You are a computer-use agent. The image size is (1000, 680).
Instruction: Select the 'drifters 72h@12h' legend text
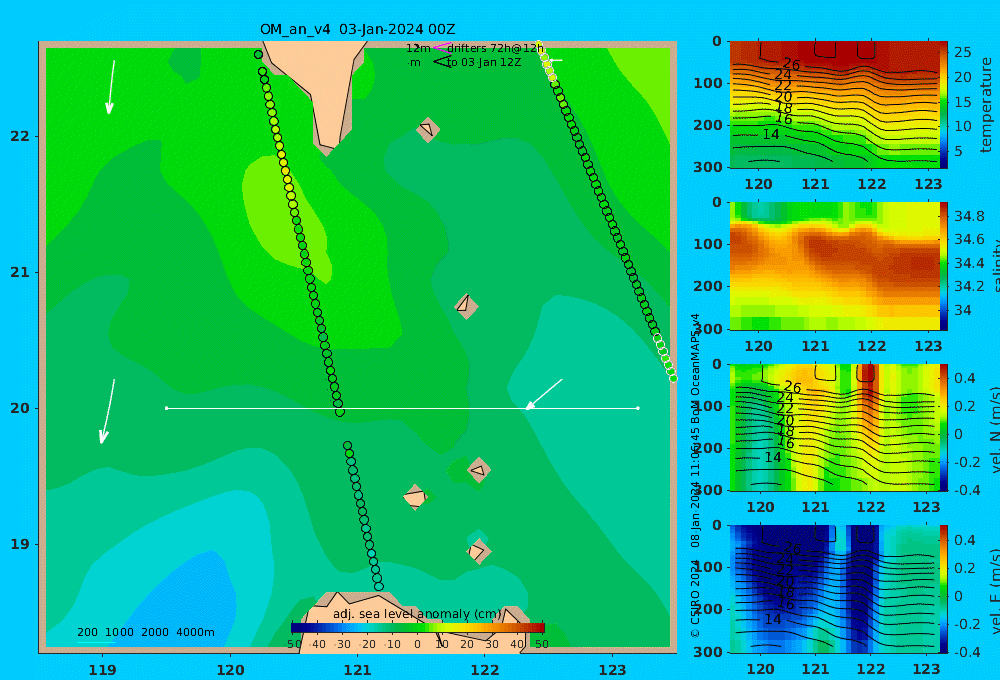496,48
